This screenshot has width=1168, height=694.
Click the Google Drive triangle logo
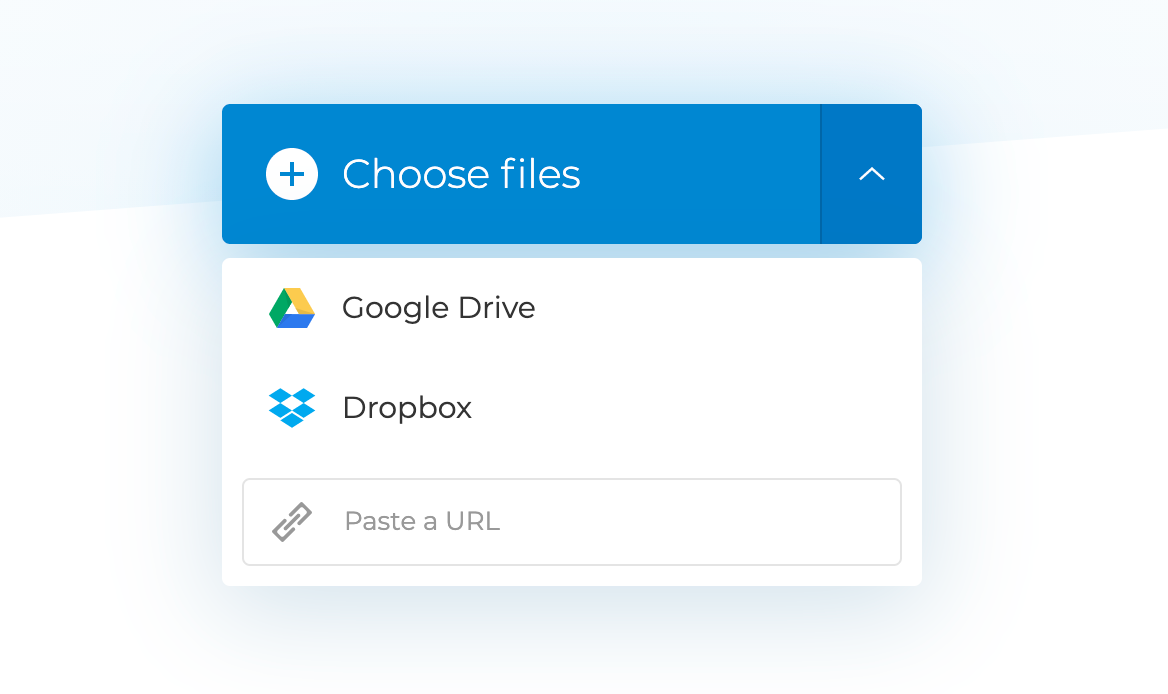(x=292, y=308)
